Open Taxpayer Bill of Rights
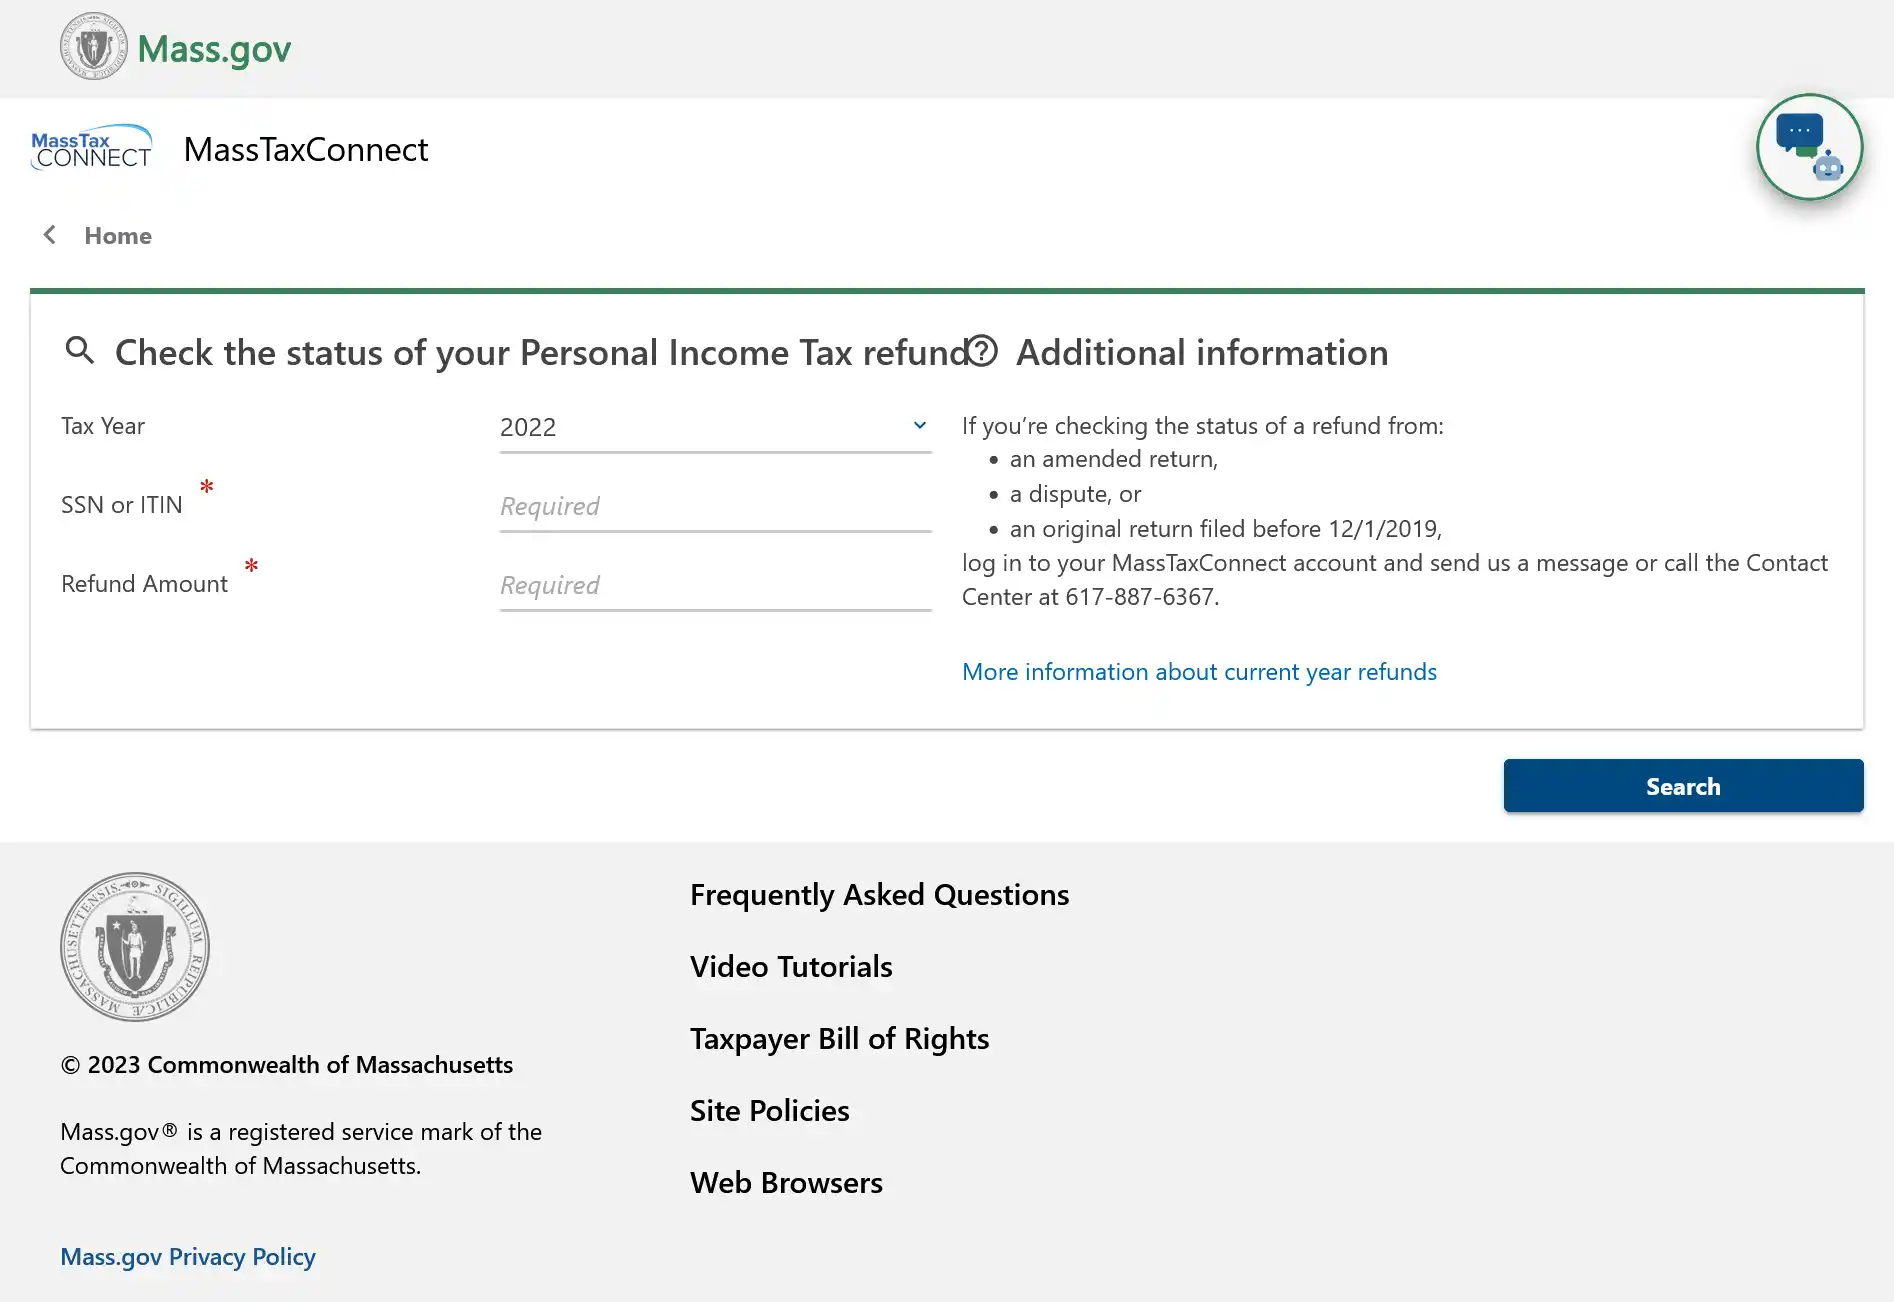Screen dimensions: 1894x1302 839,1039
